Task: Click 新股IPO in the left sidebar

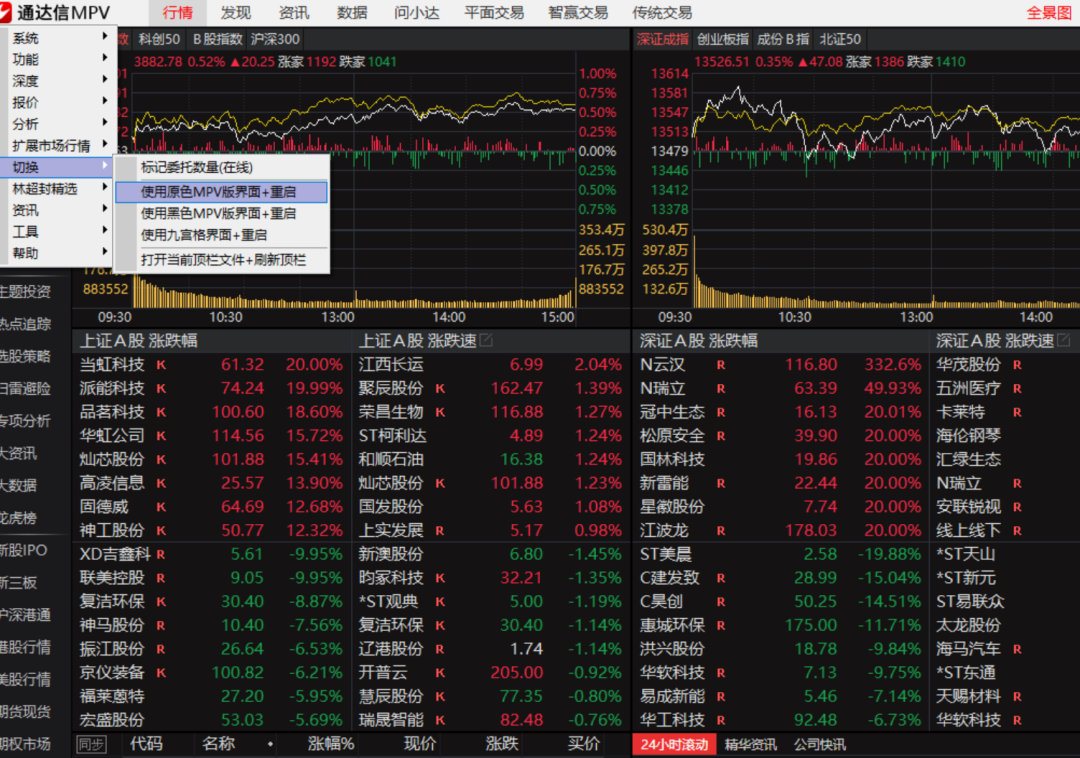Action: click(x=24, y=550)
